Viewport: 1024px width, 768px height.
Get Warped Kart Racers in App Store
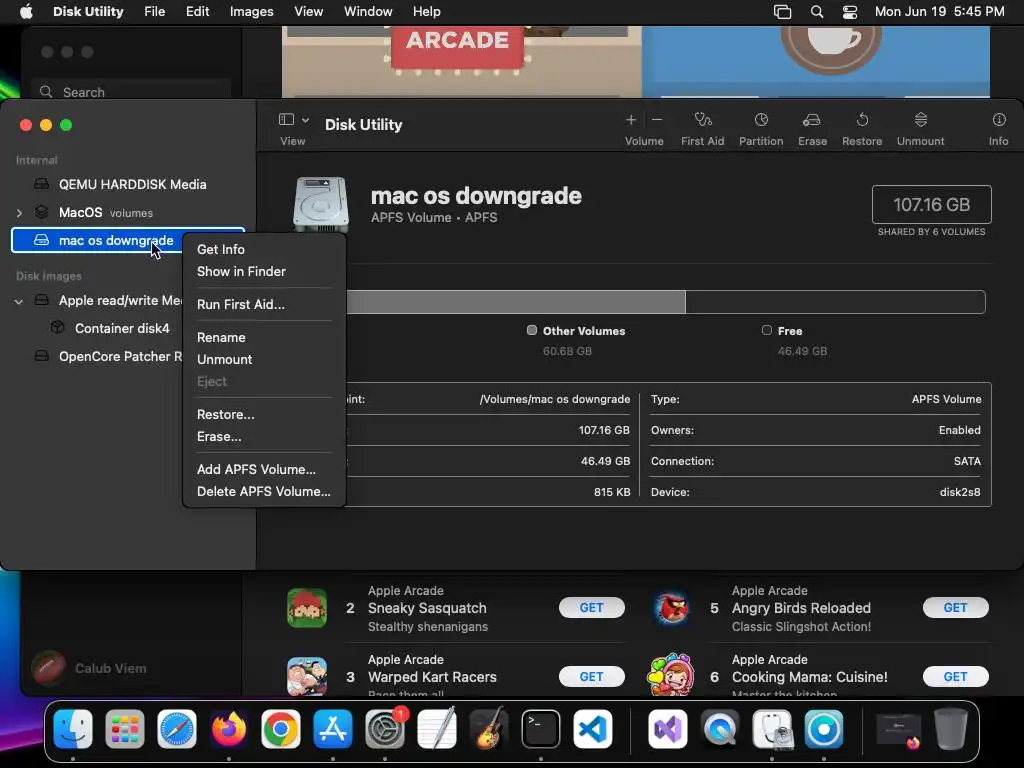coord(591,677)
